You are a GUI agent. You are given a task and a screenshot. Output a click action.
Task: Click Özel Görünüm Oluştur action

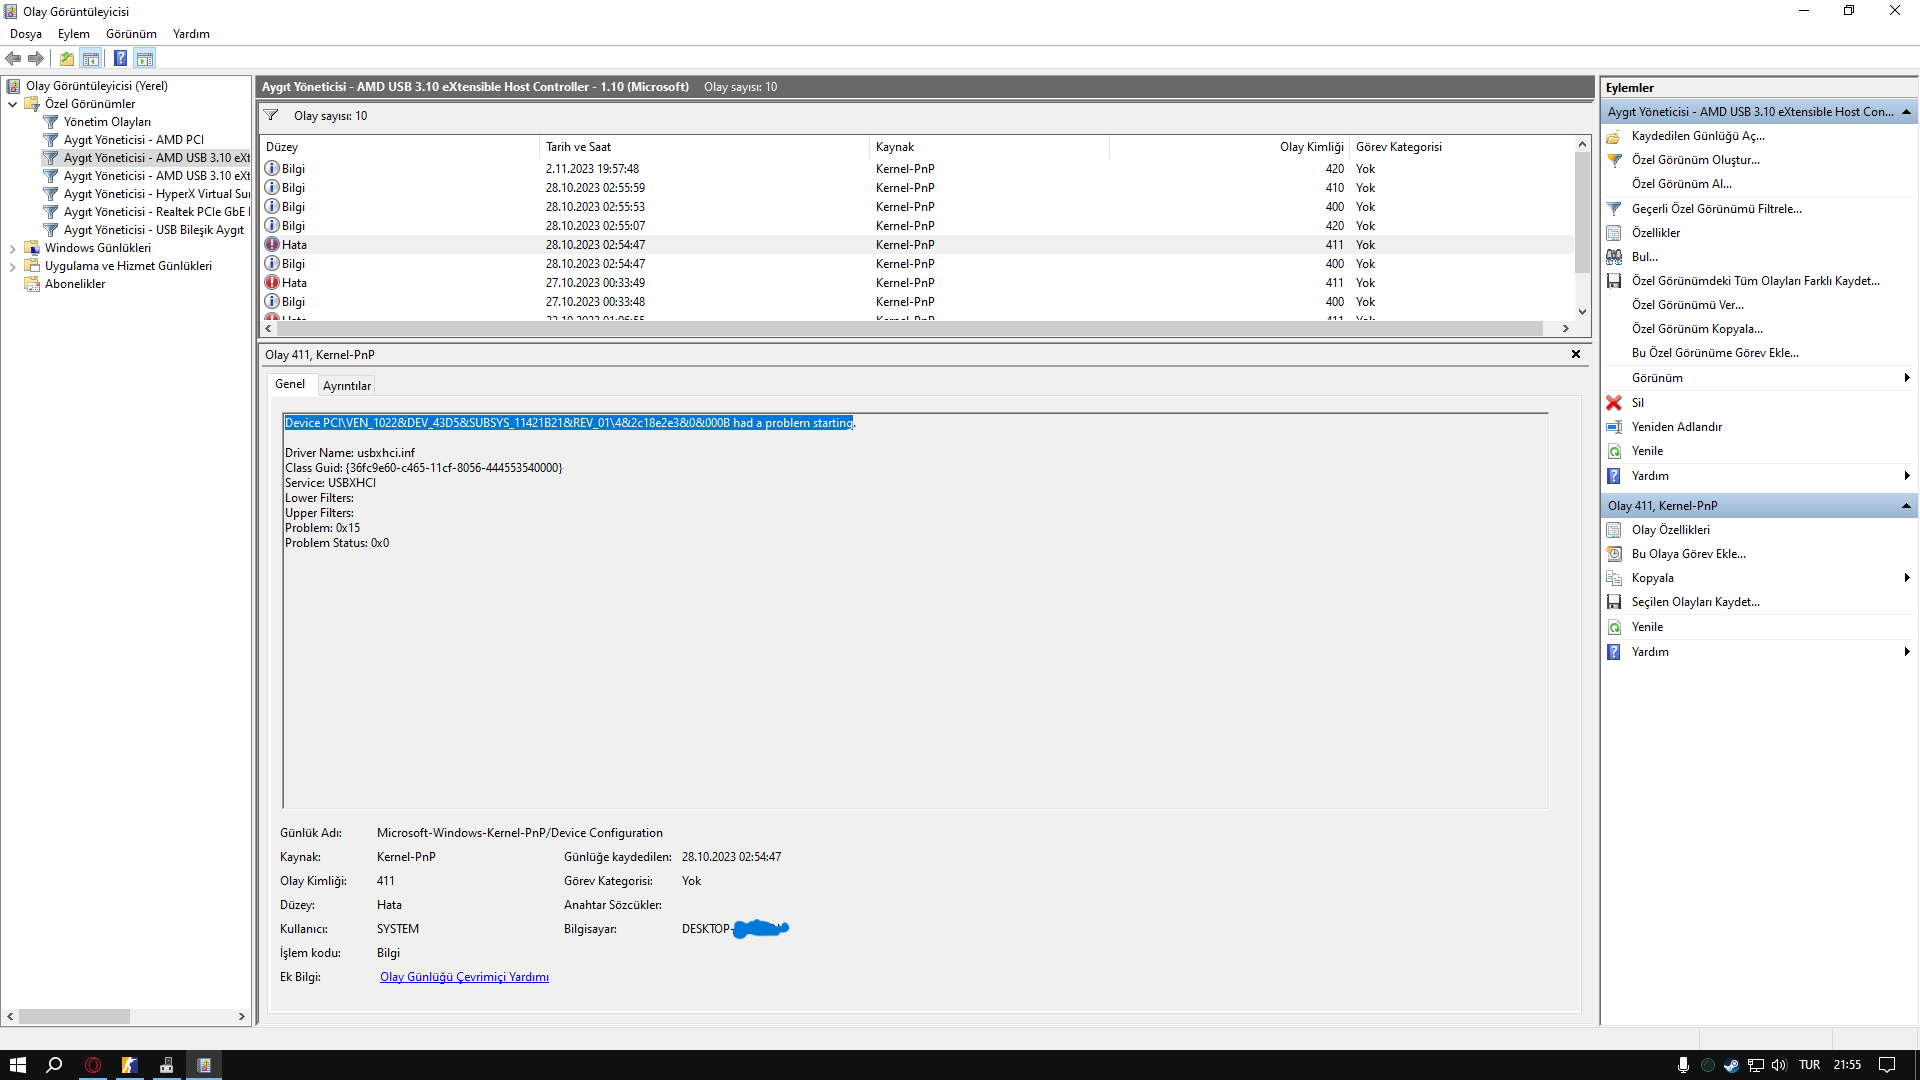coord(1695,160)
